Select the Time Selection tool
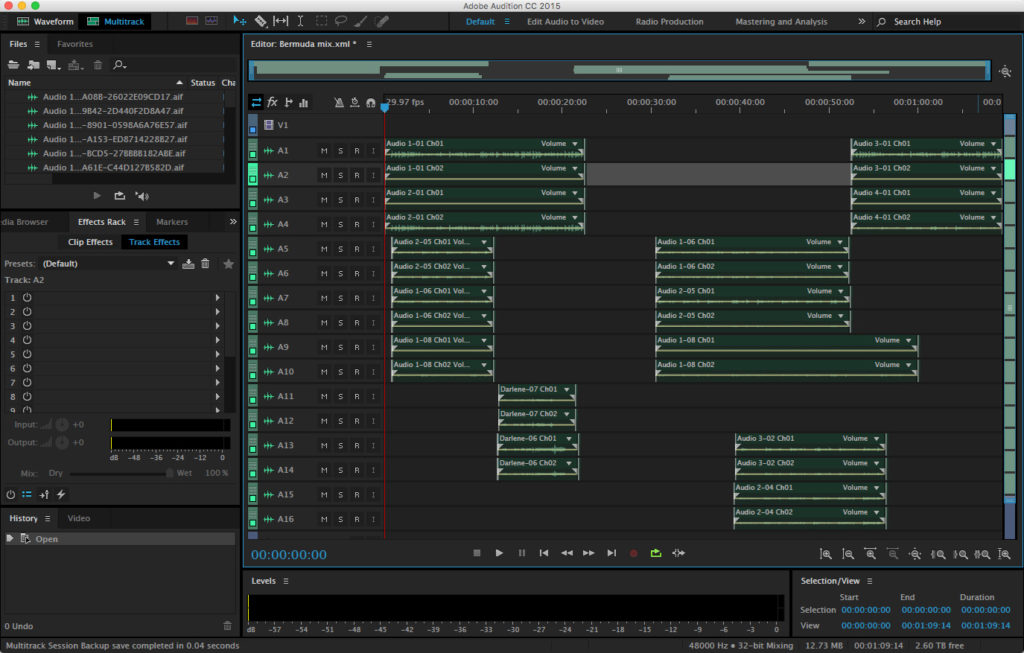 300,21
